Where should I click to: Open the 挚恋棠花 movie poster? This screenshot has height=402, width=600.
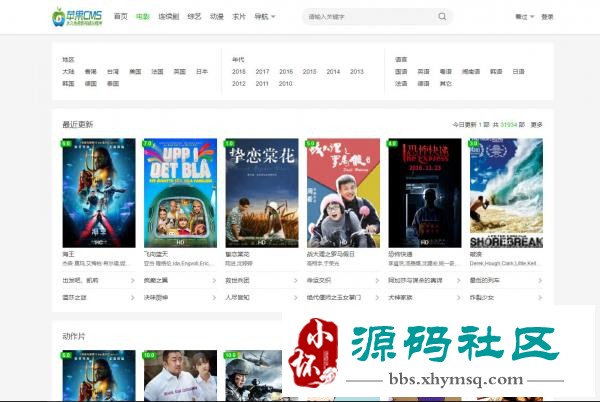pos(262,193)
